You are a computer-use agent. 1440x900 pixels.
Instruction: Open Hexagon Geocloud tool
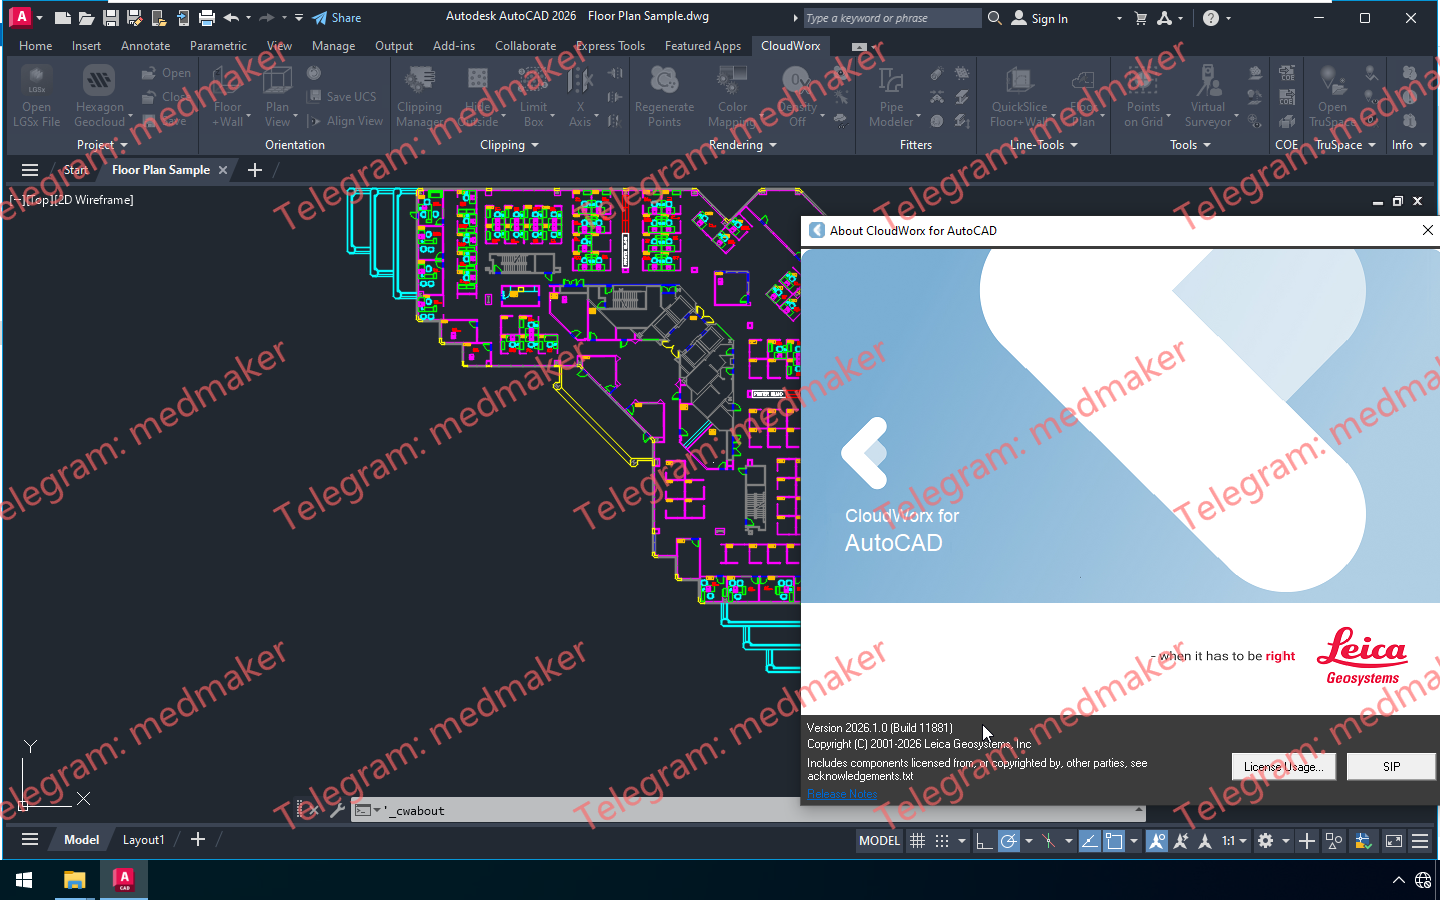(x=99, y=96)
